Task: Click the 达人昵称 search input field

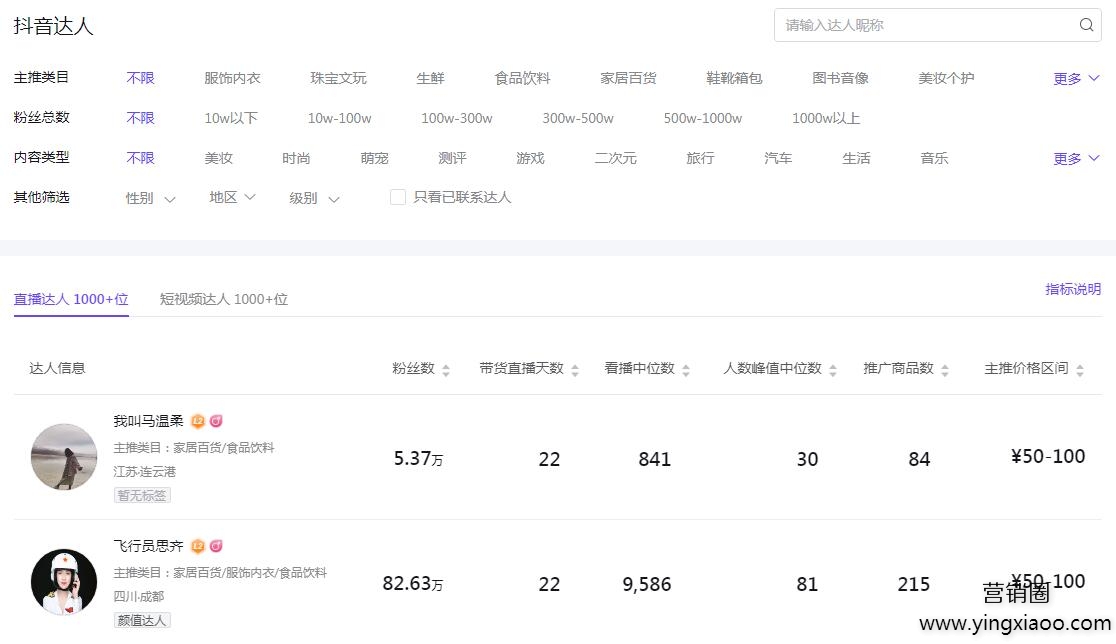Action: click(925, 25)
